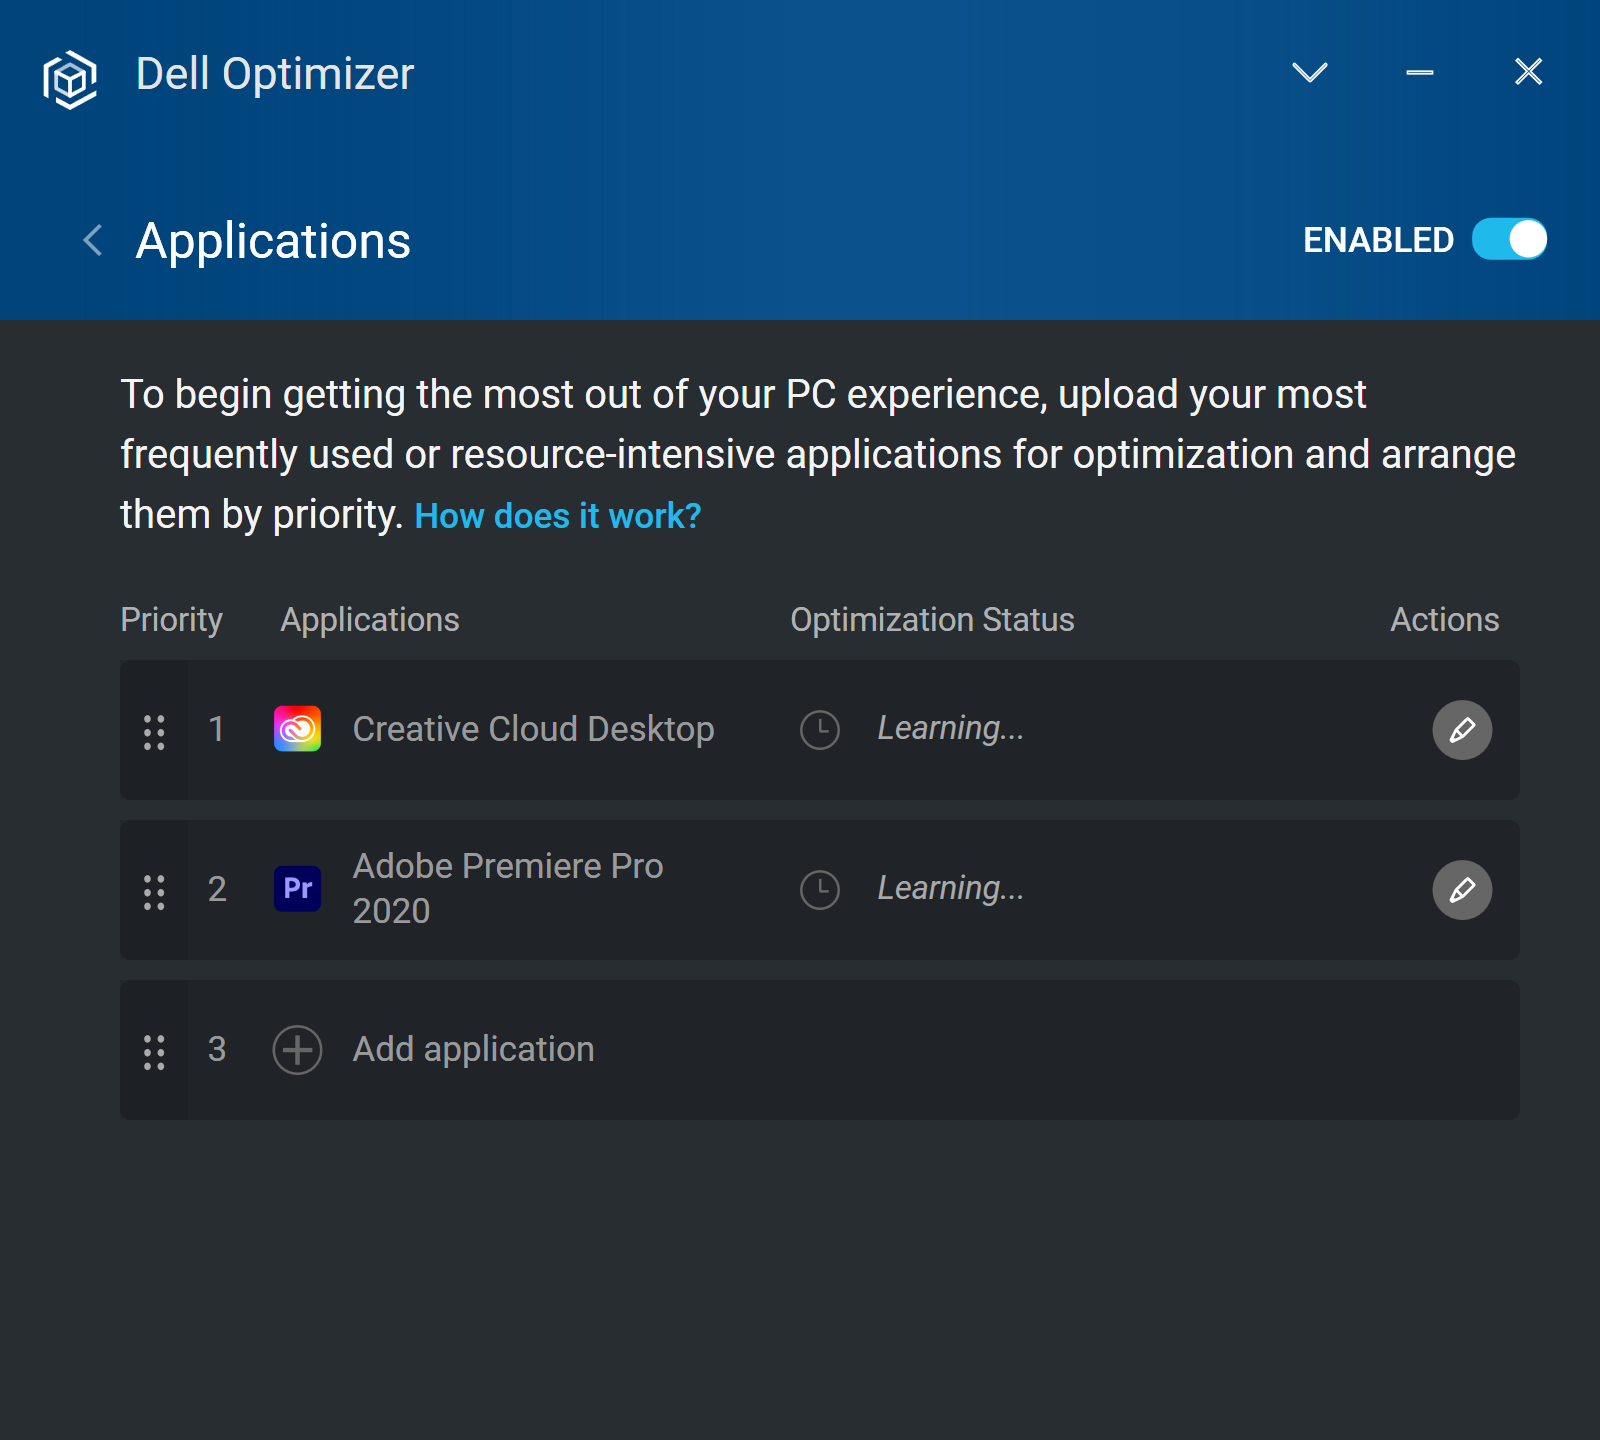
Task: Select the Creative Cloud Desktop name
Action: (x=533, y=730)
